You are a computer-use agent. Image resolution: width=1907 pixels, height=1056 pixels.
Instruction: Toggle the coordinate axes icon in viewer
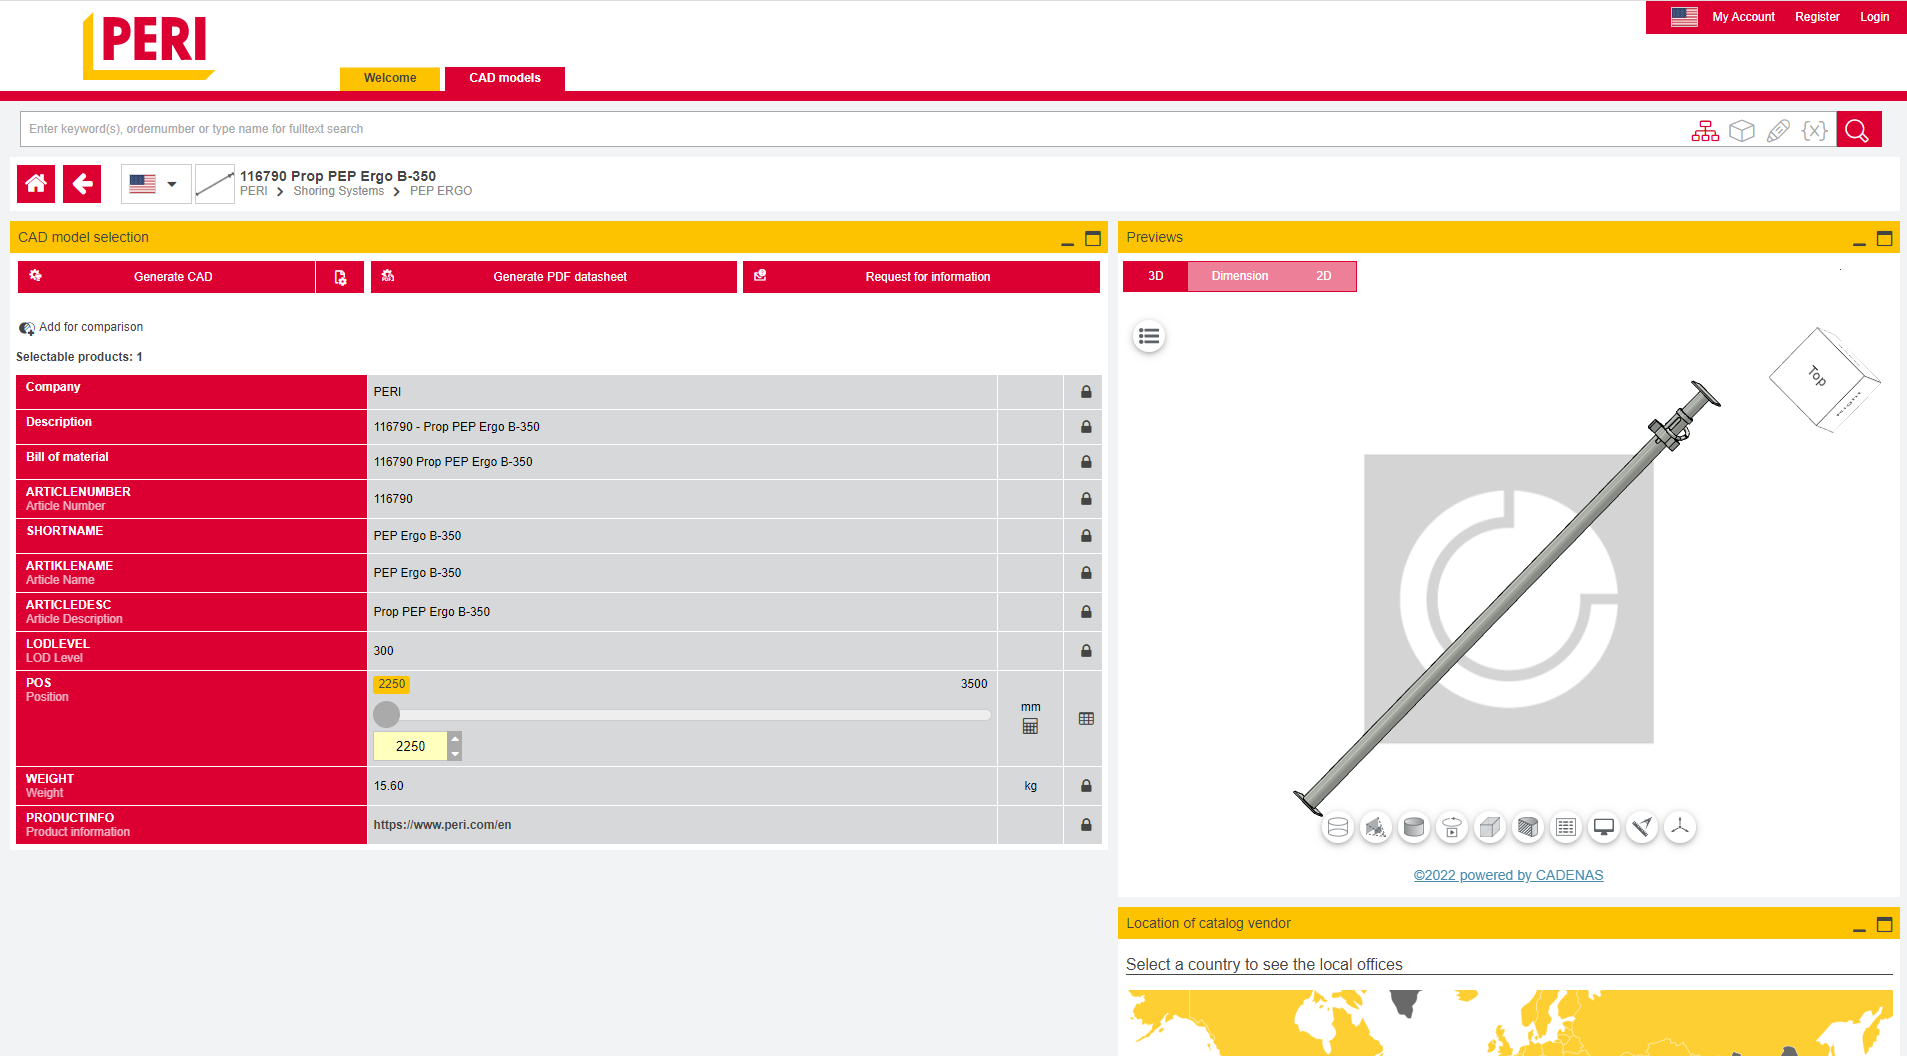[1680, 827]
